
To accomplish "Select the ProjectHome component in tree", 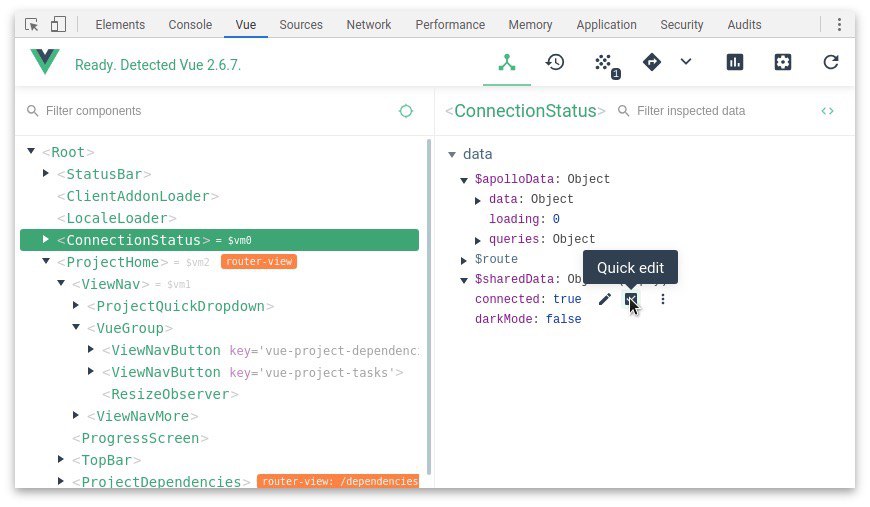I will [x=111, y=262].
